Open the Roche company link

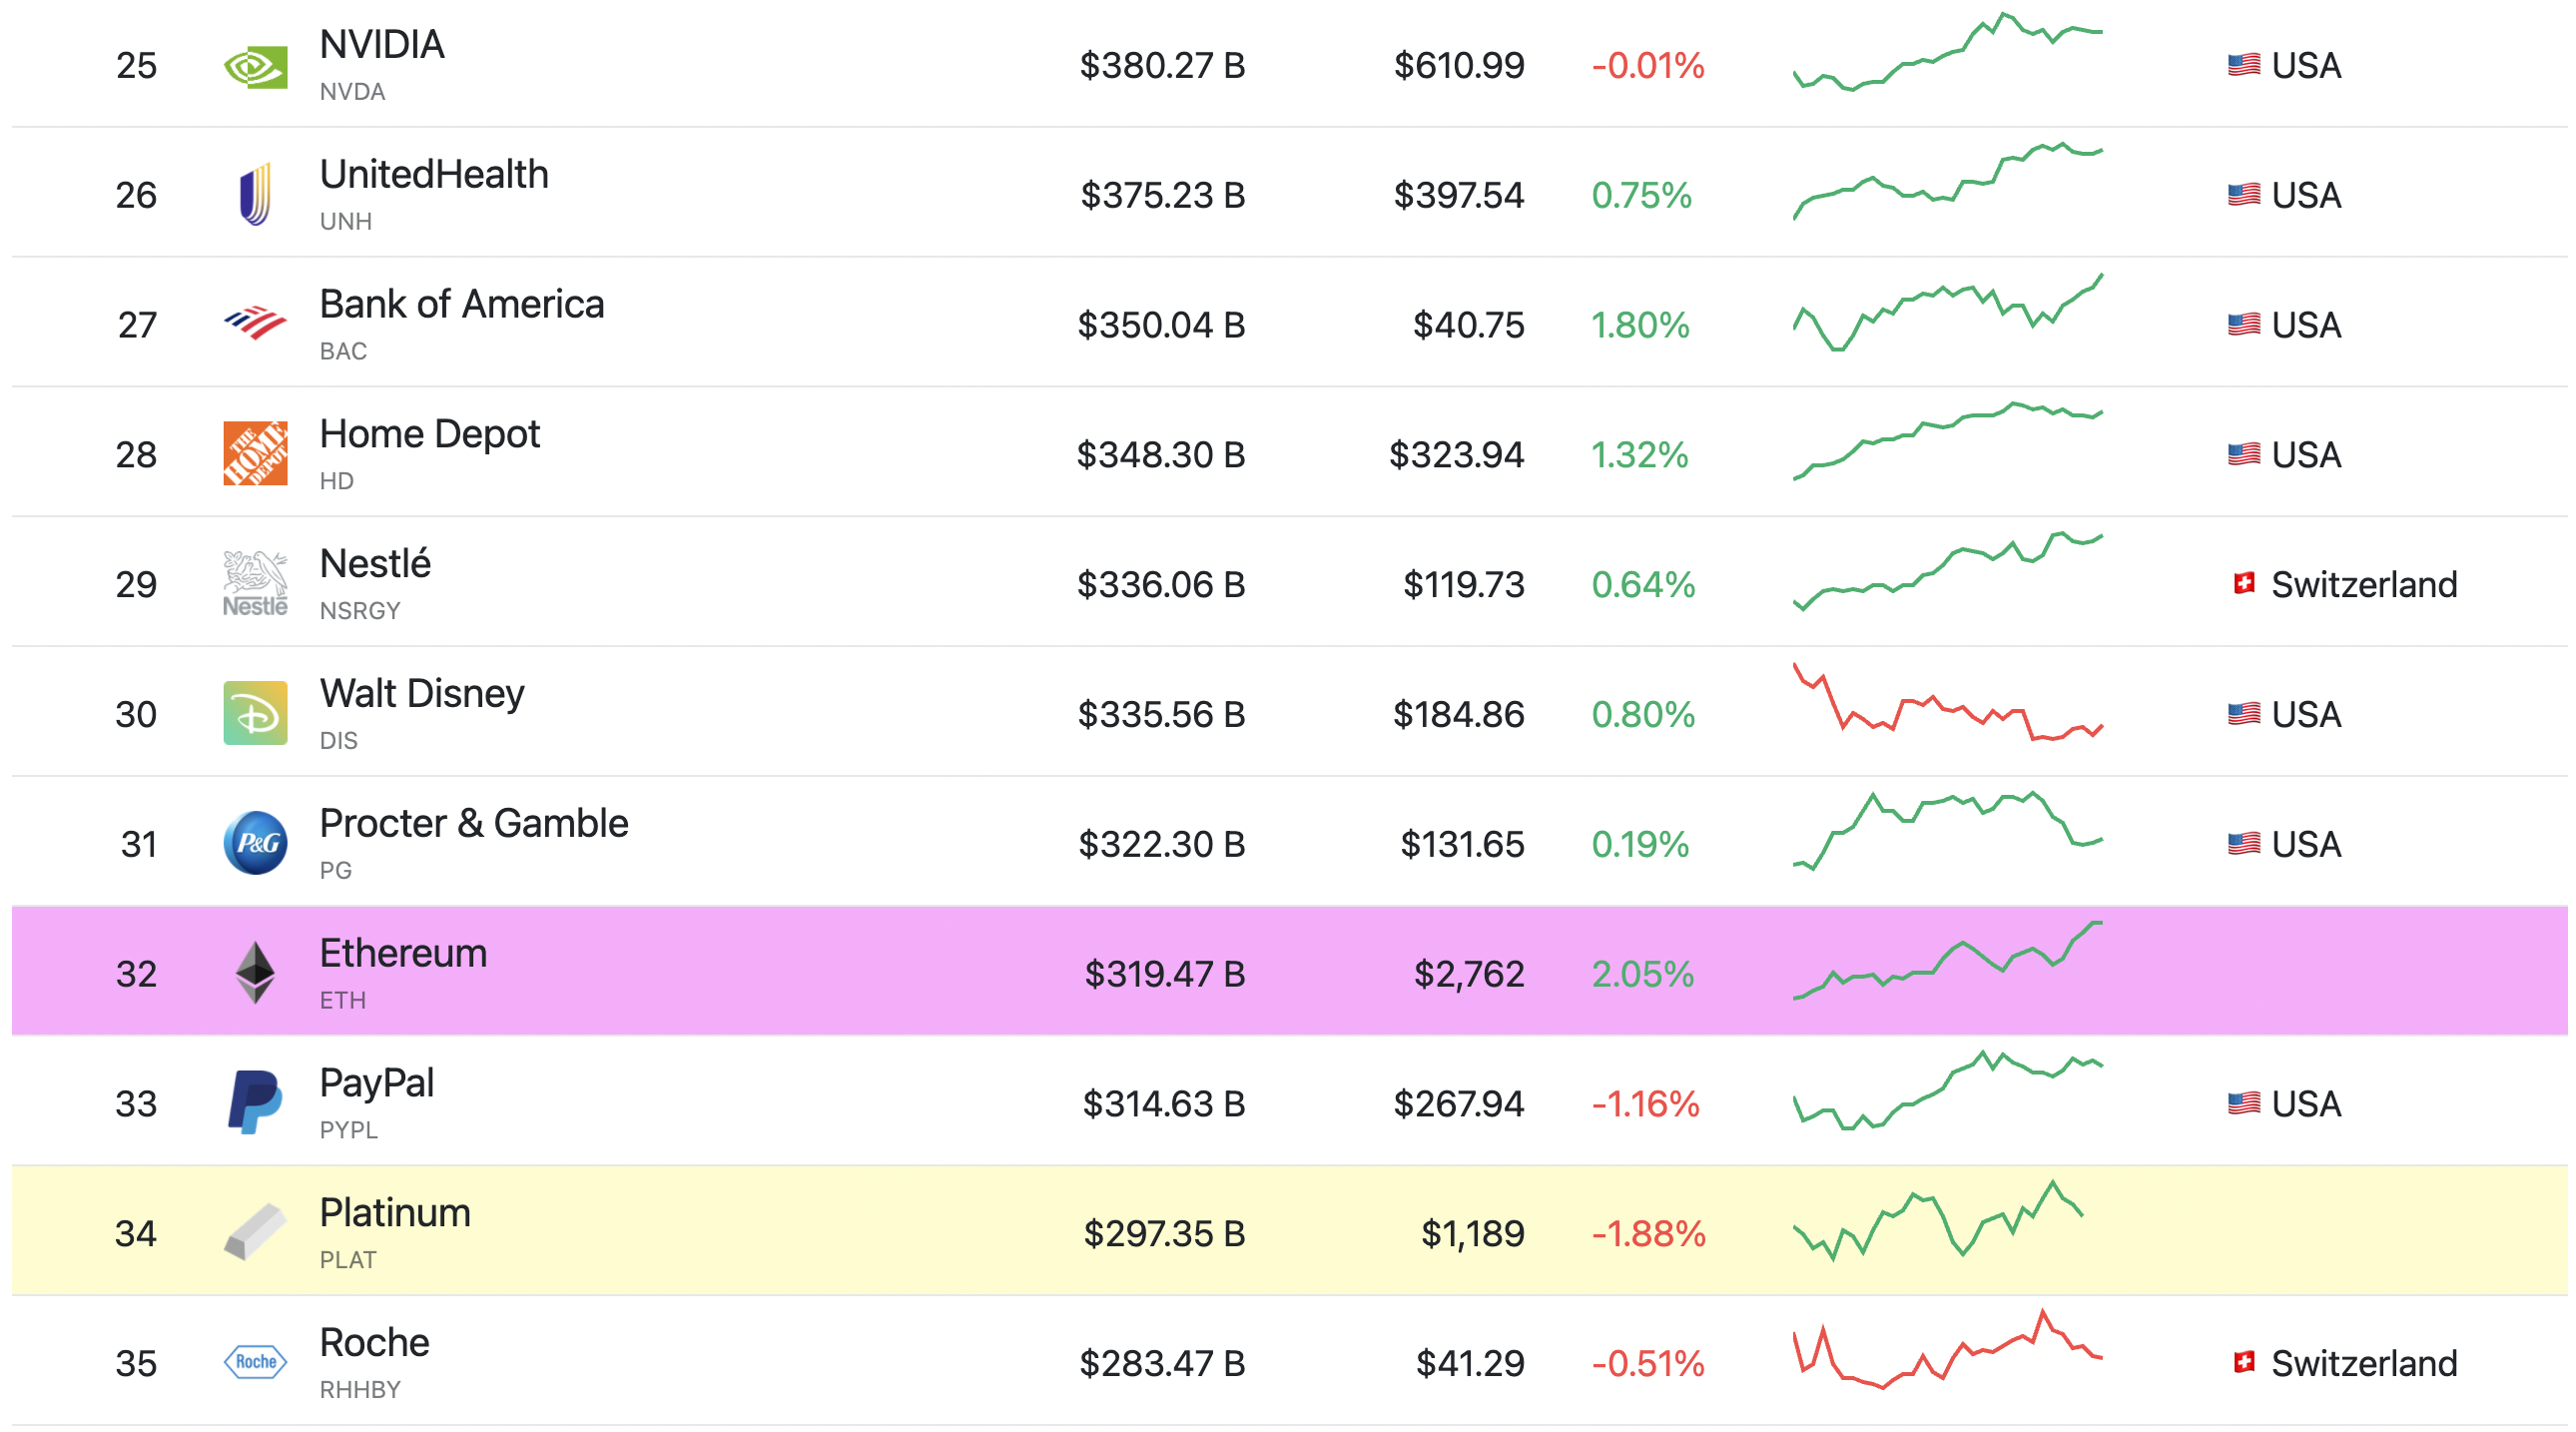[374, 1343]
